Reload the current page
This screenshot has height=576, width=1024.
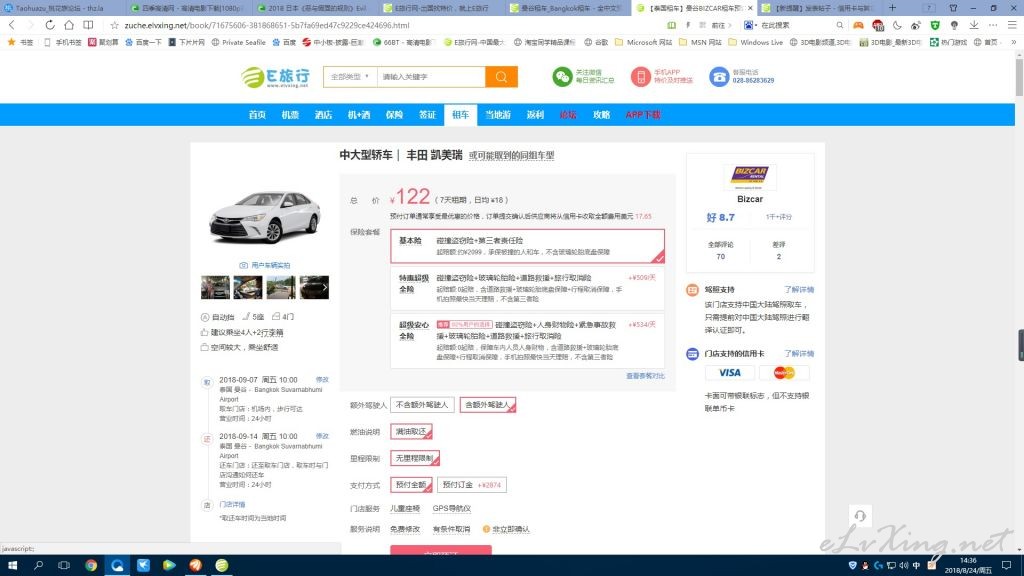50,25
